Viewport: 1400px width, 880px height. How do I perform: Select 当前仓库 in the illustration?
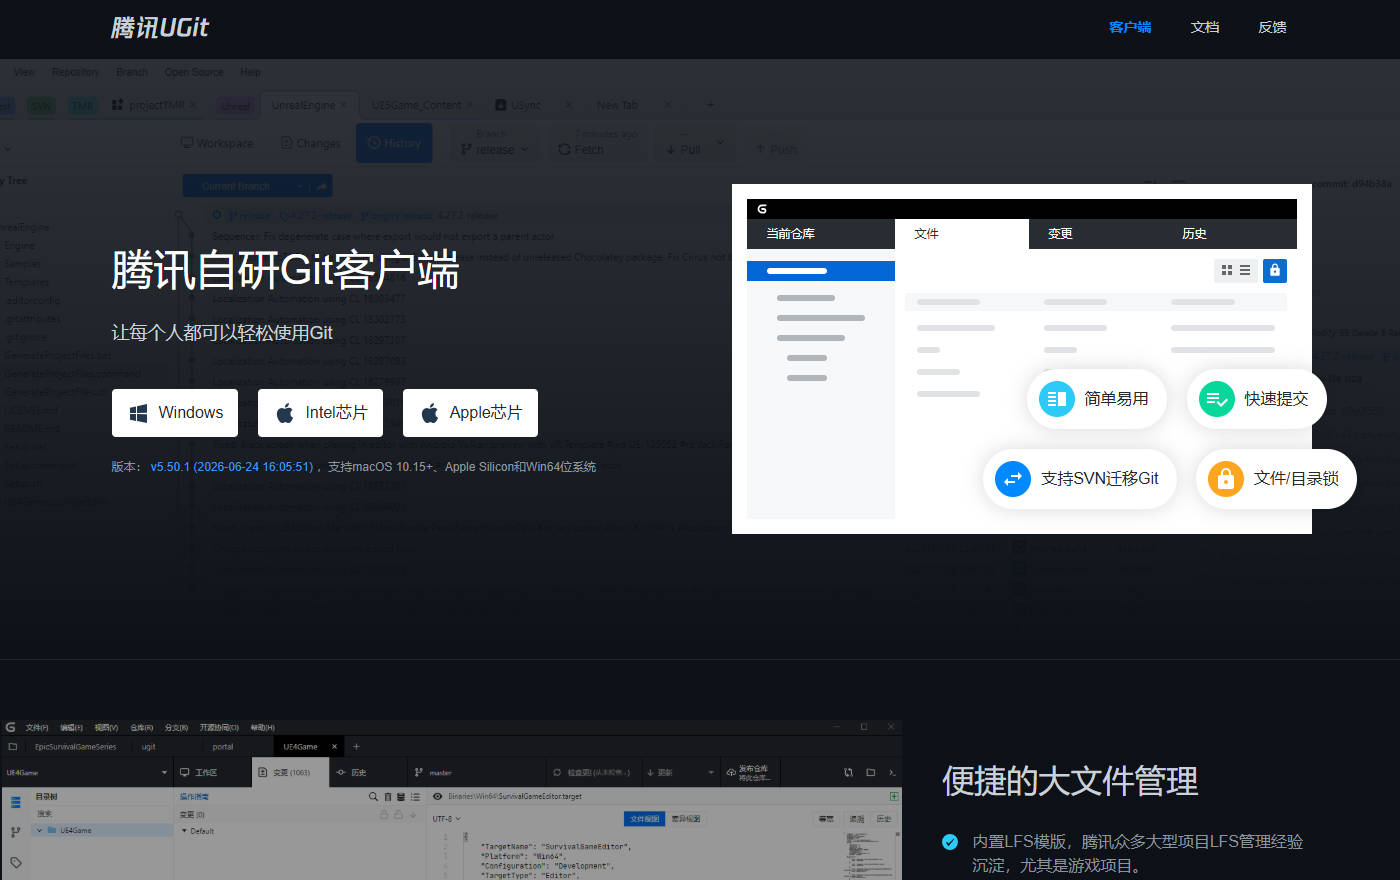tap(821, 234)
